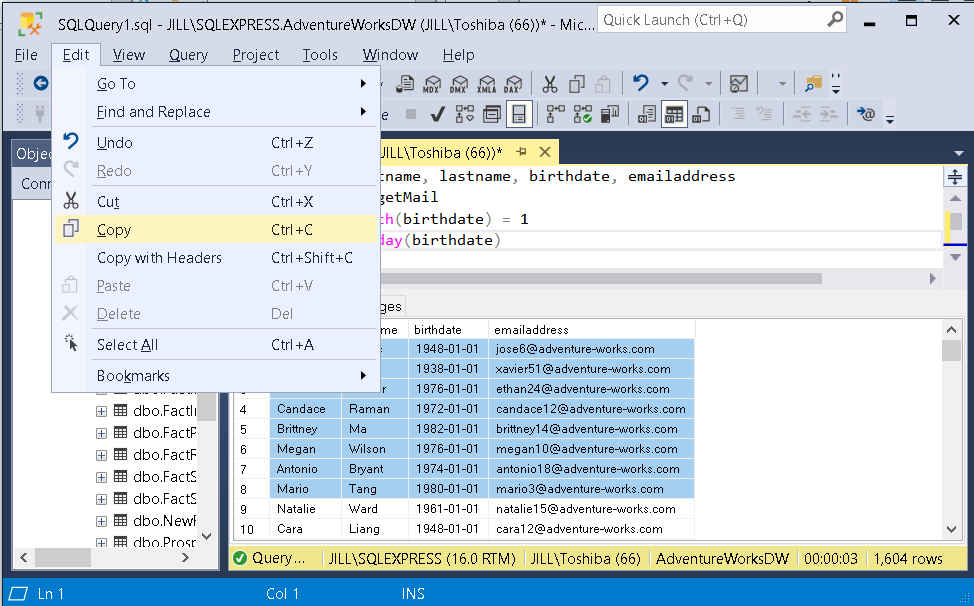Expand the dbo.FactP table node
The width and height of the screenshot is (974, 606).
pyautogui.click(x=101, y=433)
